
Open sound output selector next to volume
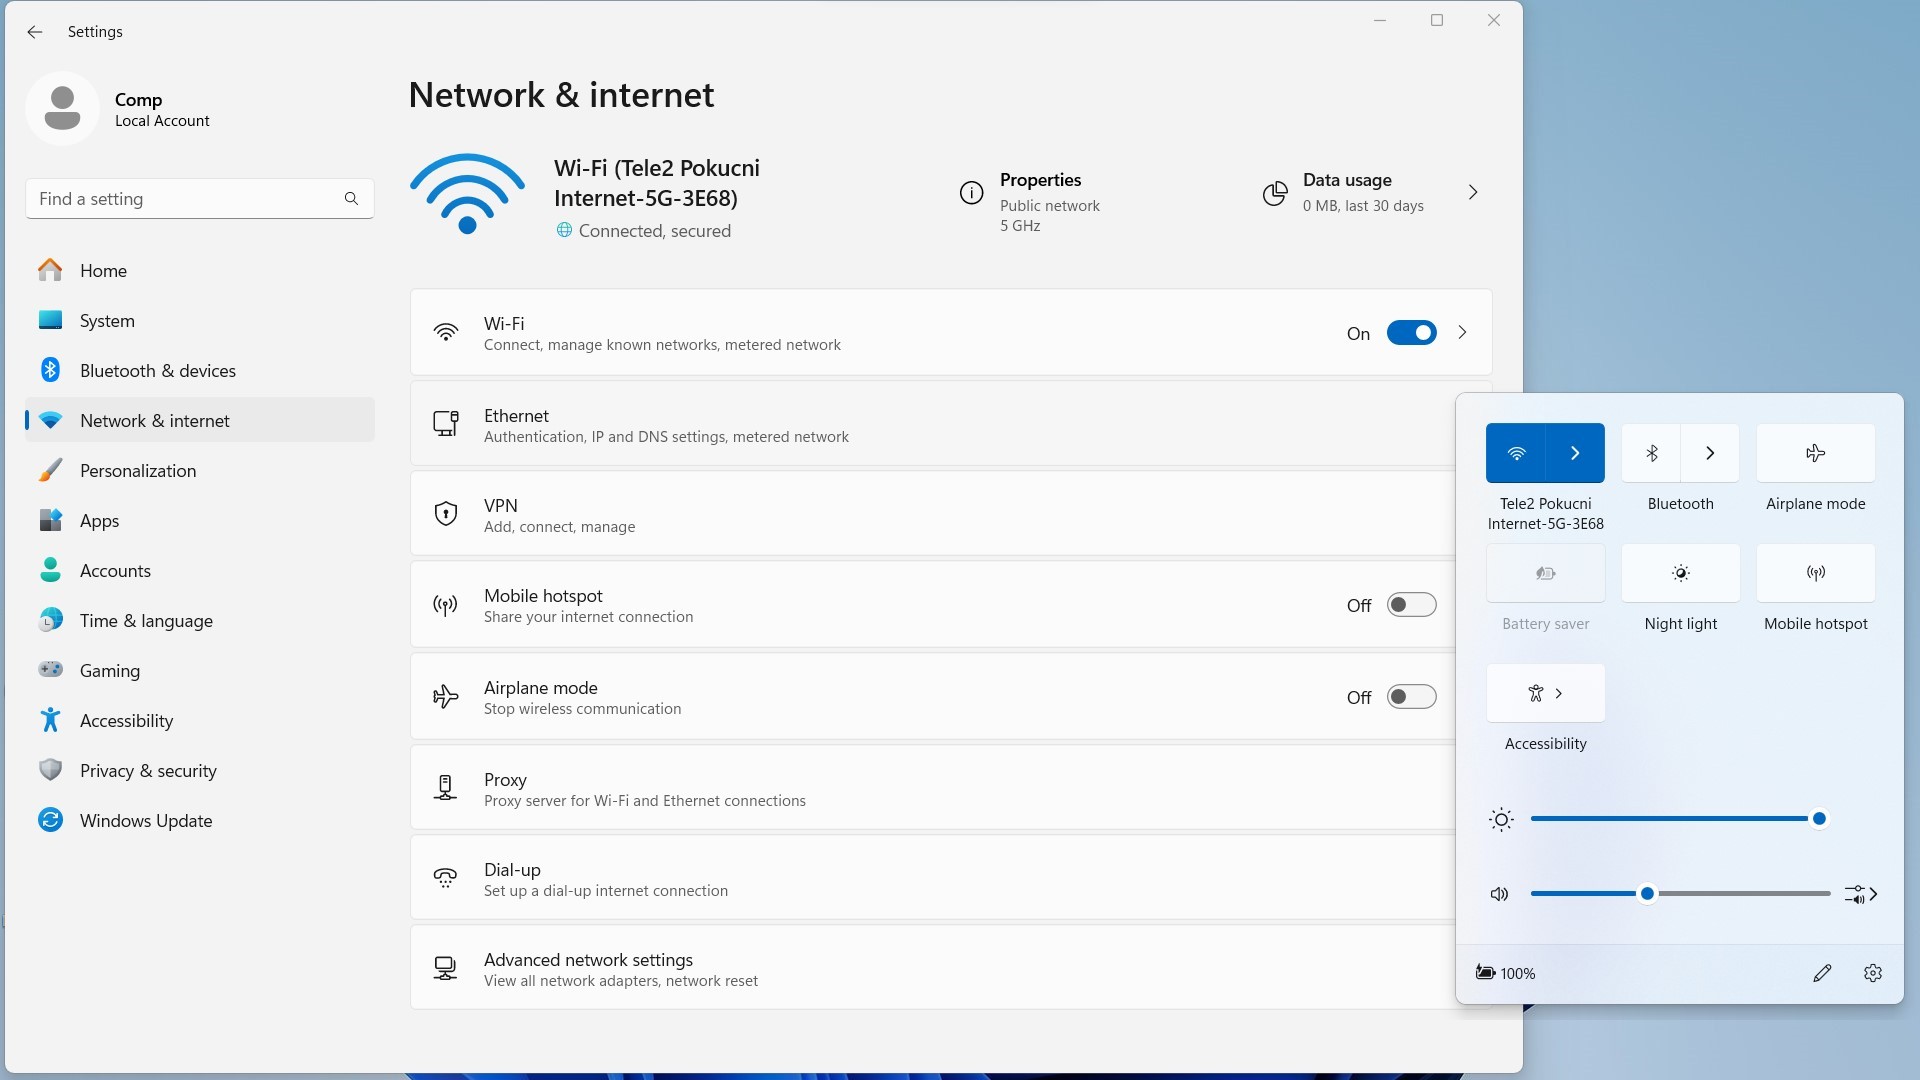click(1861, 894)
